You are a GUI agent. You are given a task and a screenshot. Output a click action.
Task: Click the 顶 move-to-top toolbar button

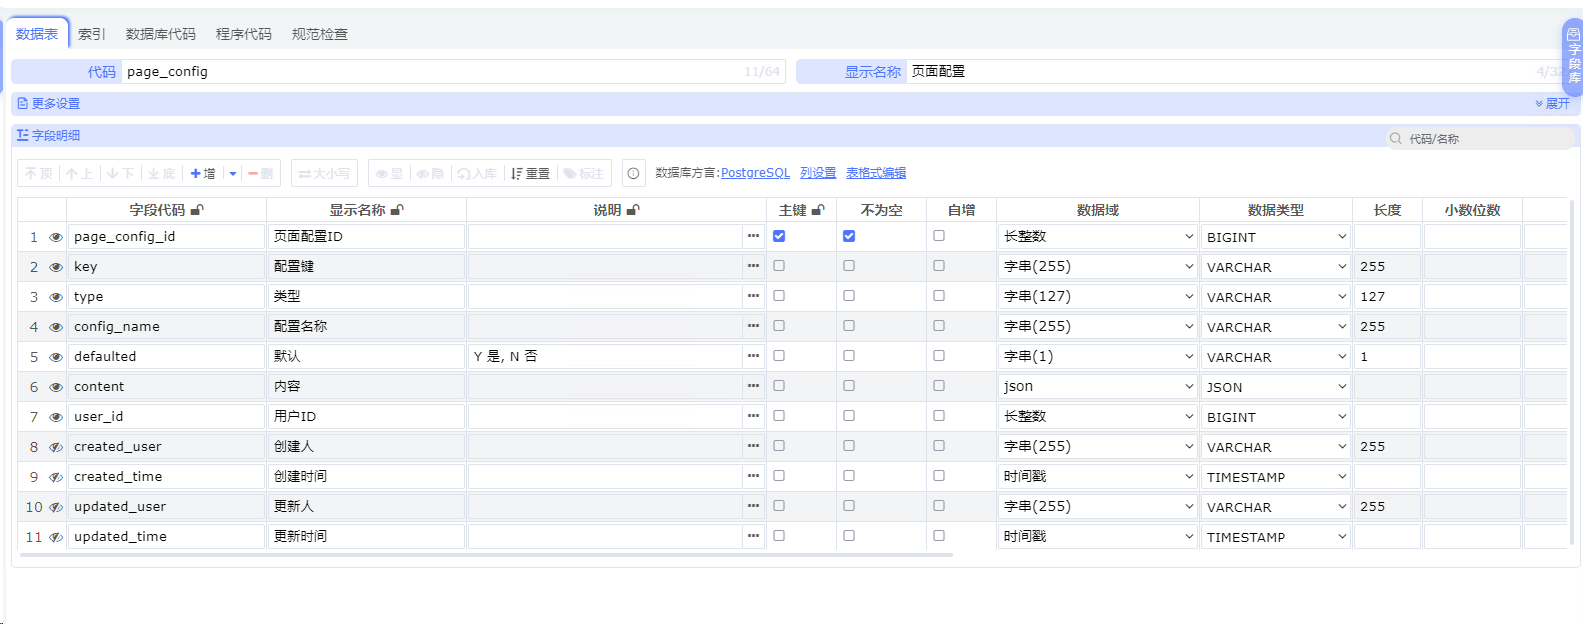39,173
